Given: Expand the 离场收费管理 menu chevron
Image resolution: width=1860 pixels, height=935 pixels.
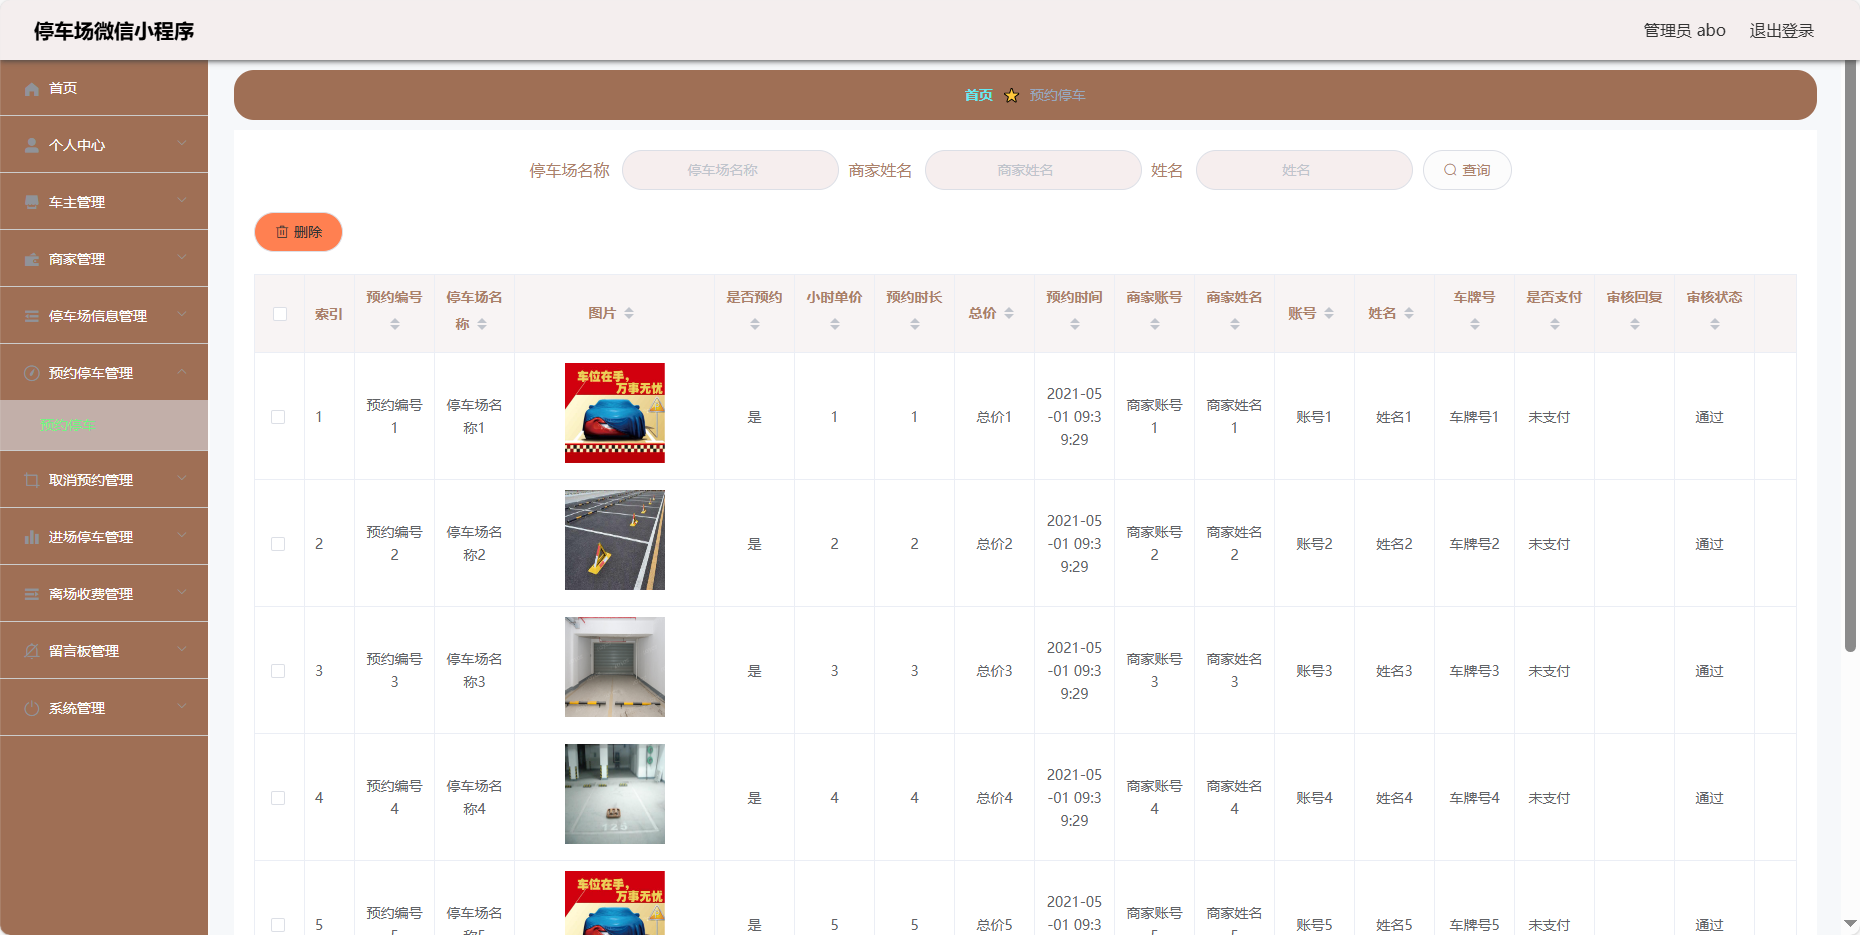Looking at the screenshot, I should point(182,592).
